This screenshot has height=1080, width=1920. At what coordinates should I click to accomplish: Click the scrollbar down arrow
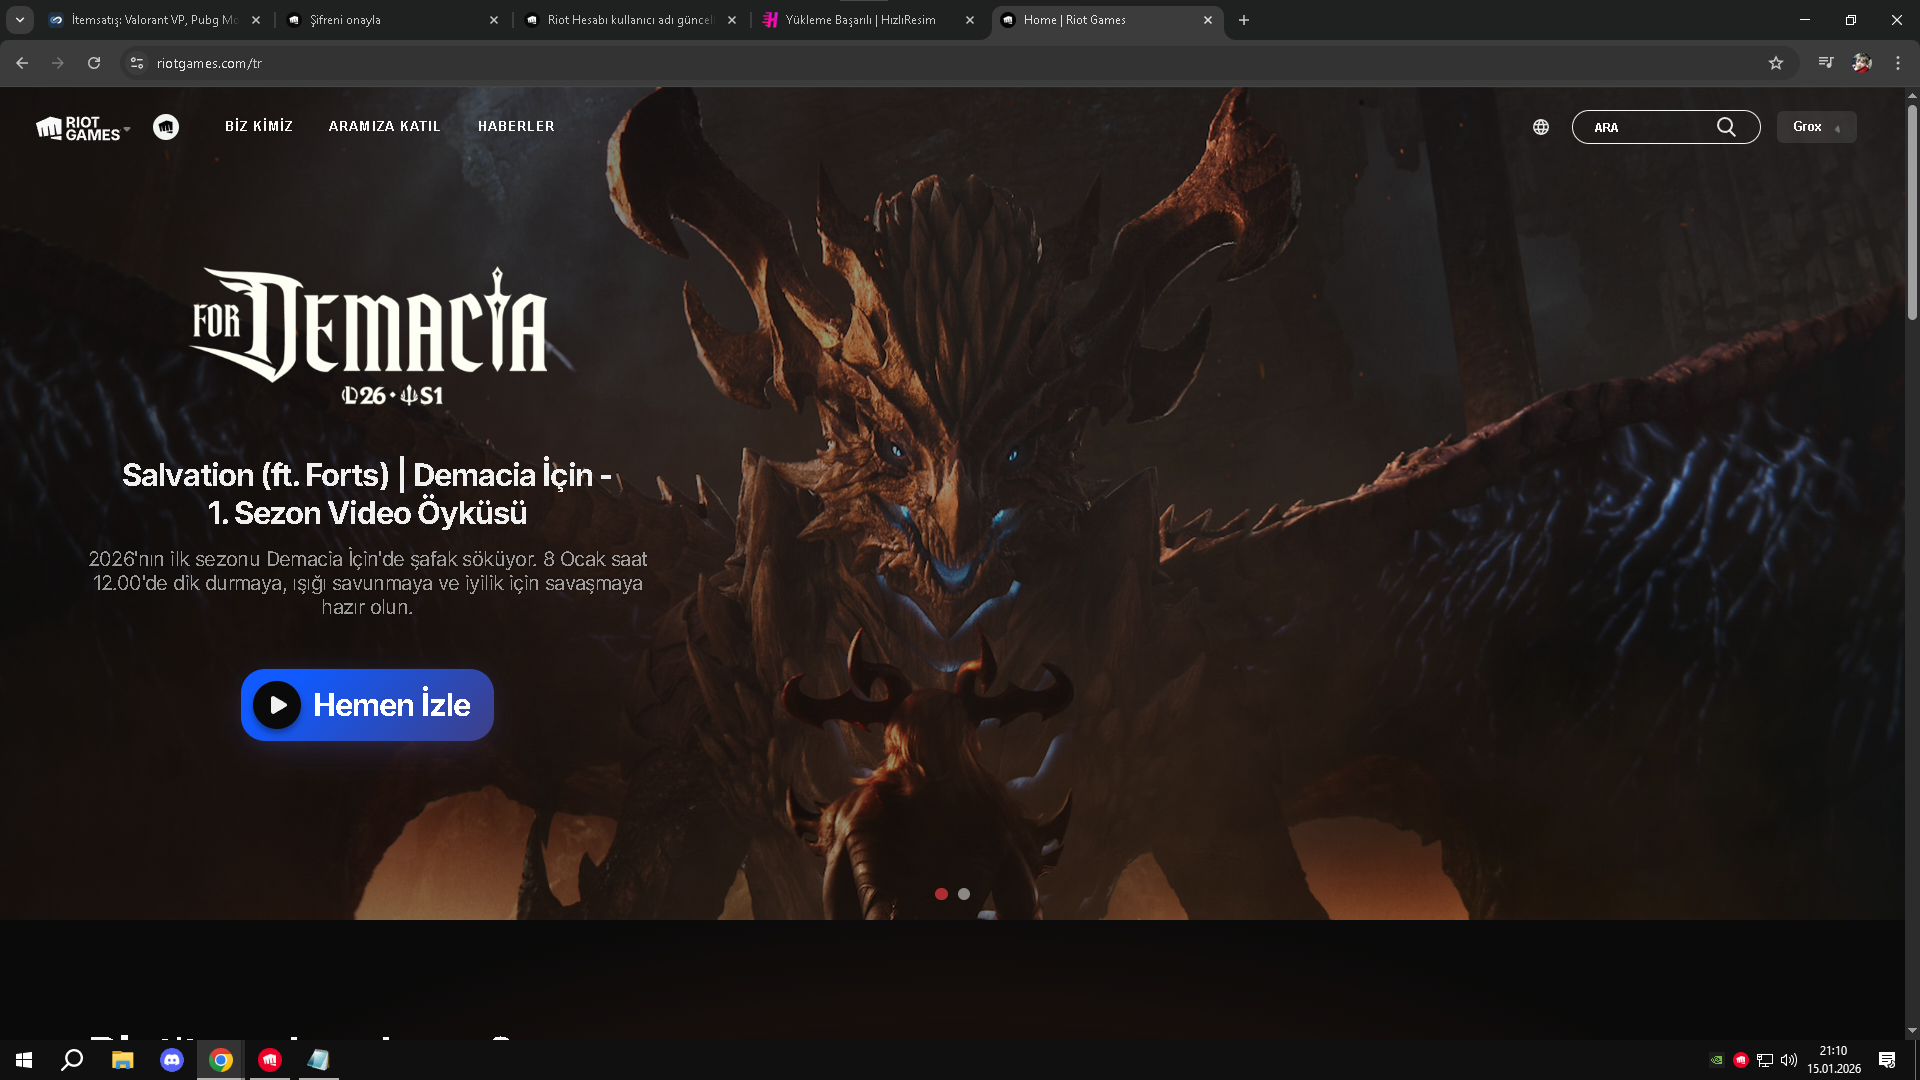coord(1912,1031)
